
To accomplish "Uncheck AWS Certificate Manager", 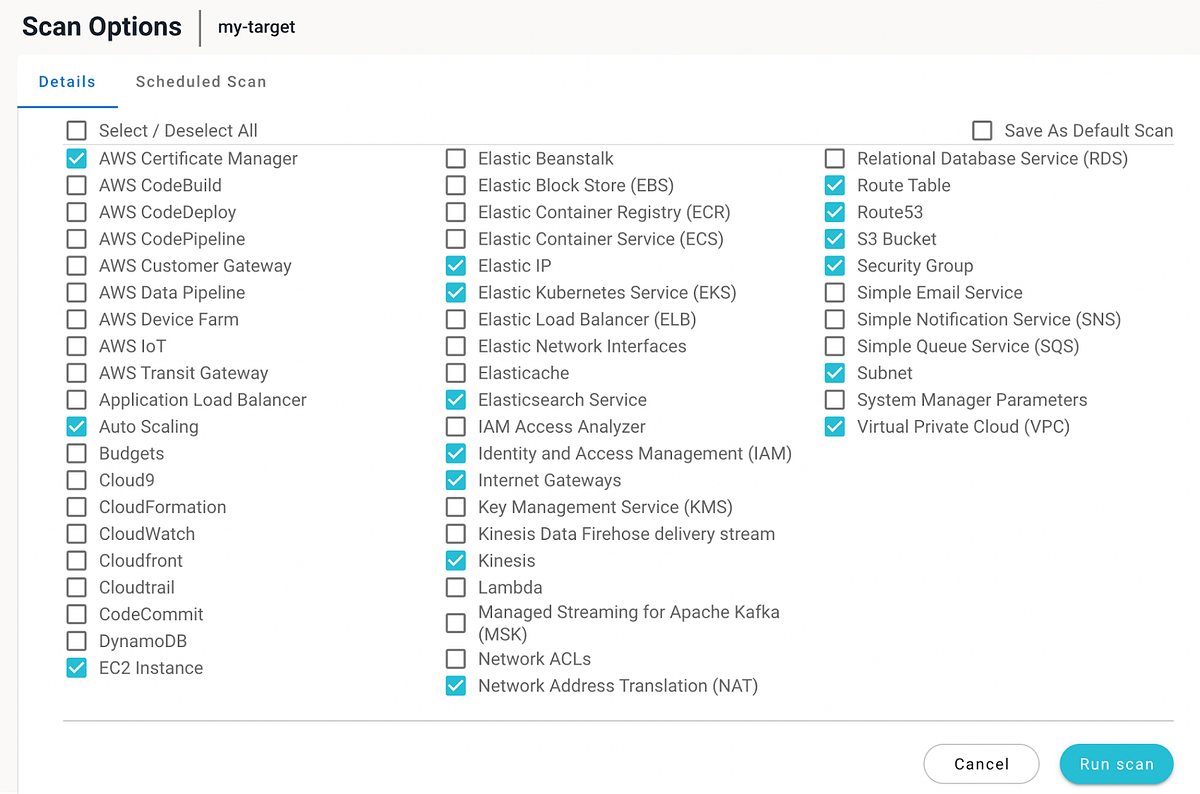I will [x=76, y=158].
